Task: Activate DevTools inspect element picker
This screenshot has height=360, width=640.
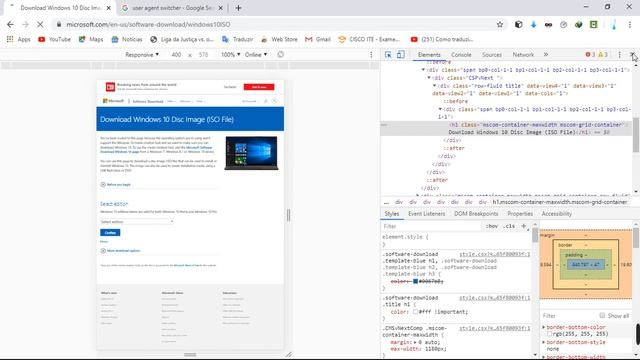Action: (388, 55)
